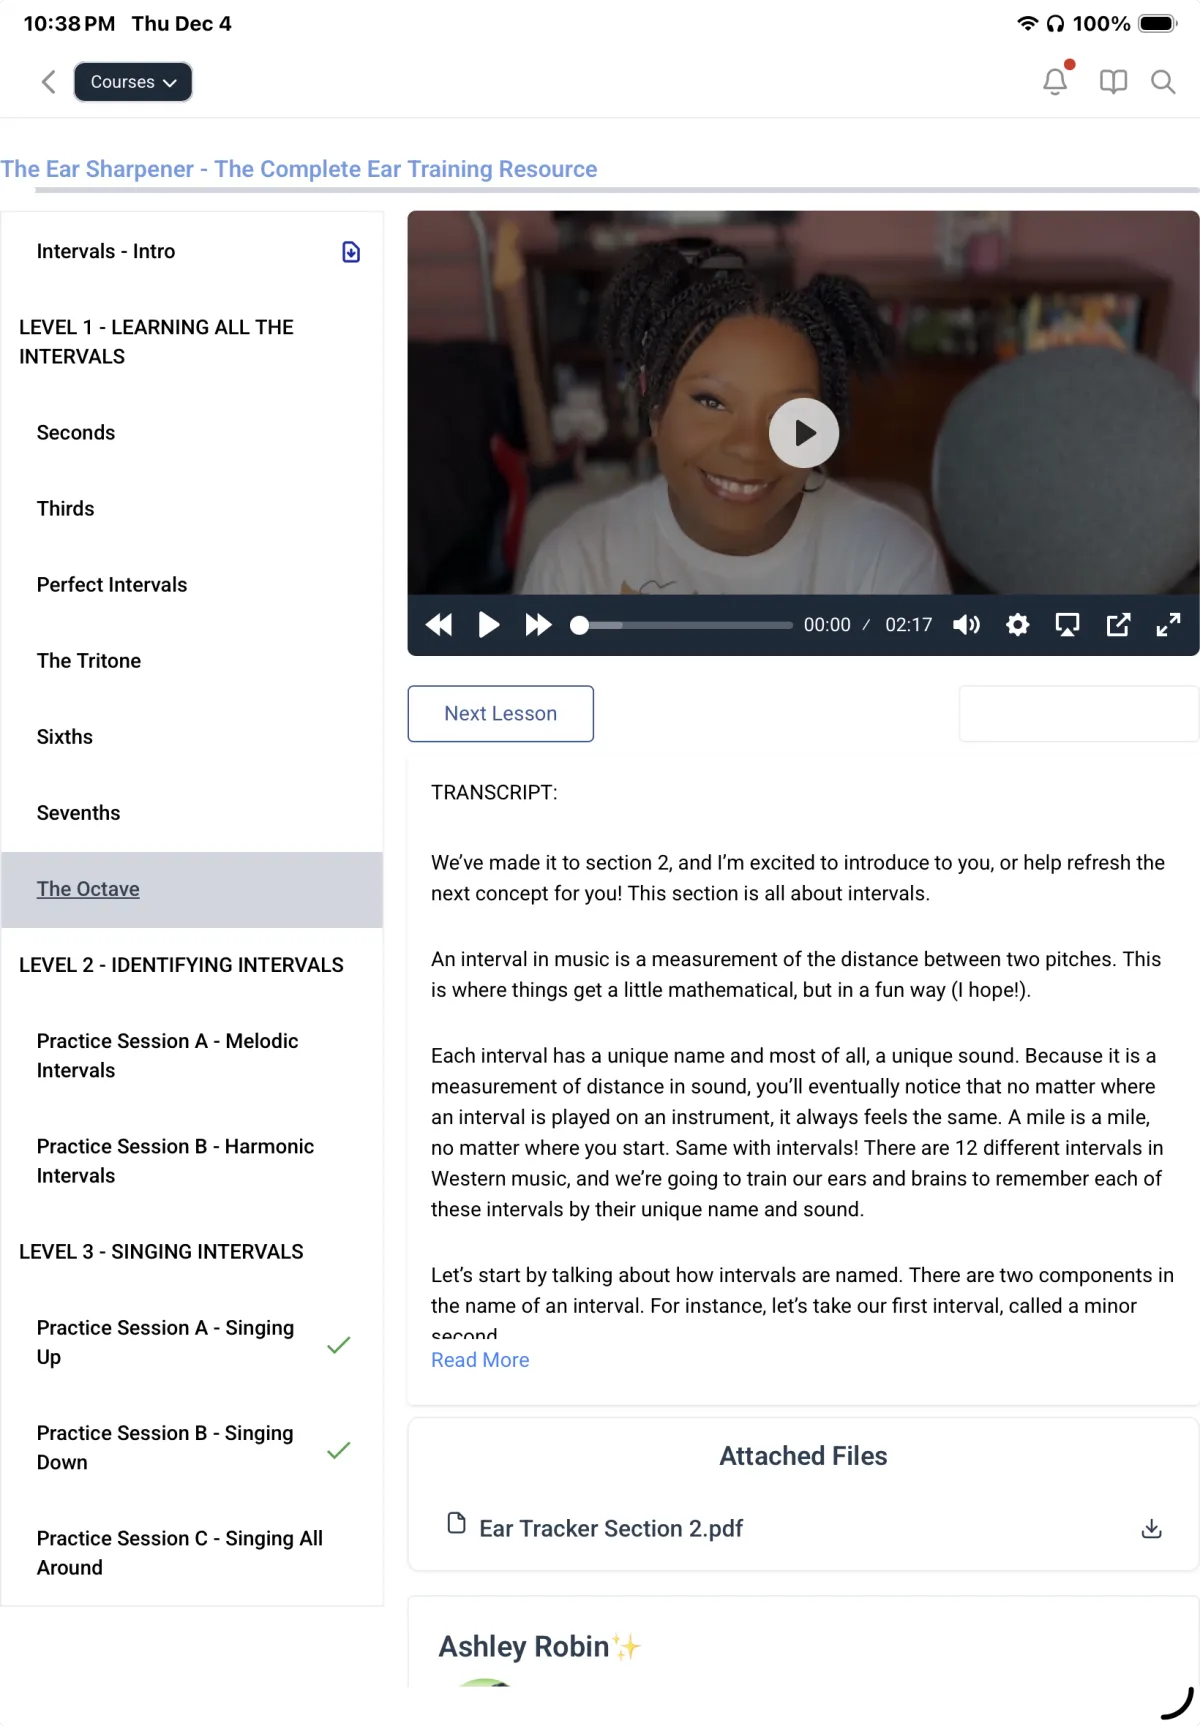Image resolution: width=1200 pixels, height=1726 pixels.
Task: Click checkmark next to Singing Up session
Action: (339, 1345)
